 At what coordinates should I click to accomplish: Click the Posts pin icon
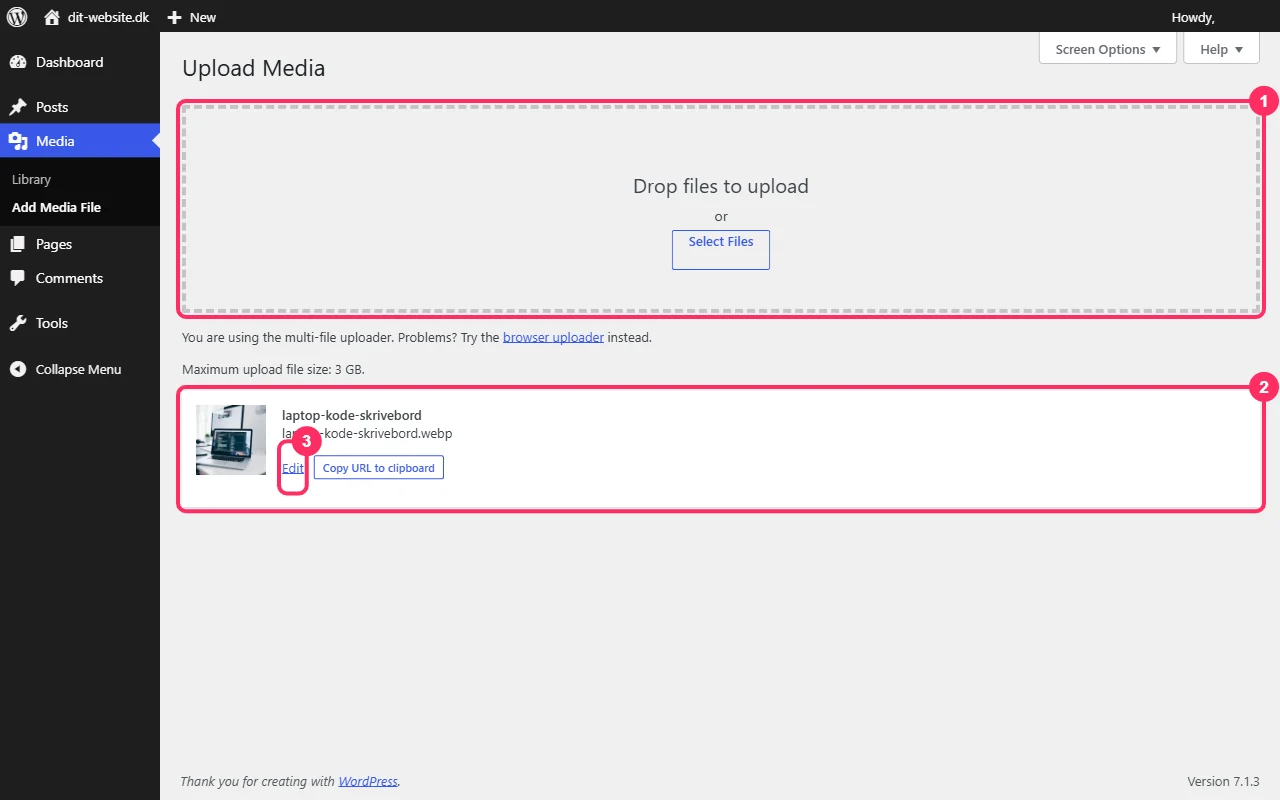coord(18,107)
